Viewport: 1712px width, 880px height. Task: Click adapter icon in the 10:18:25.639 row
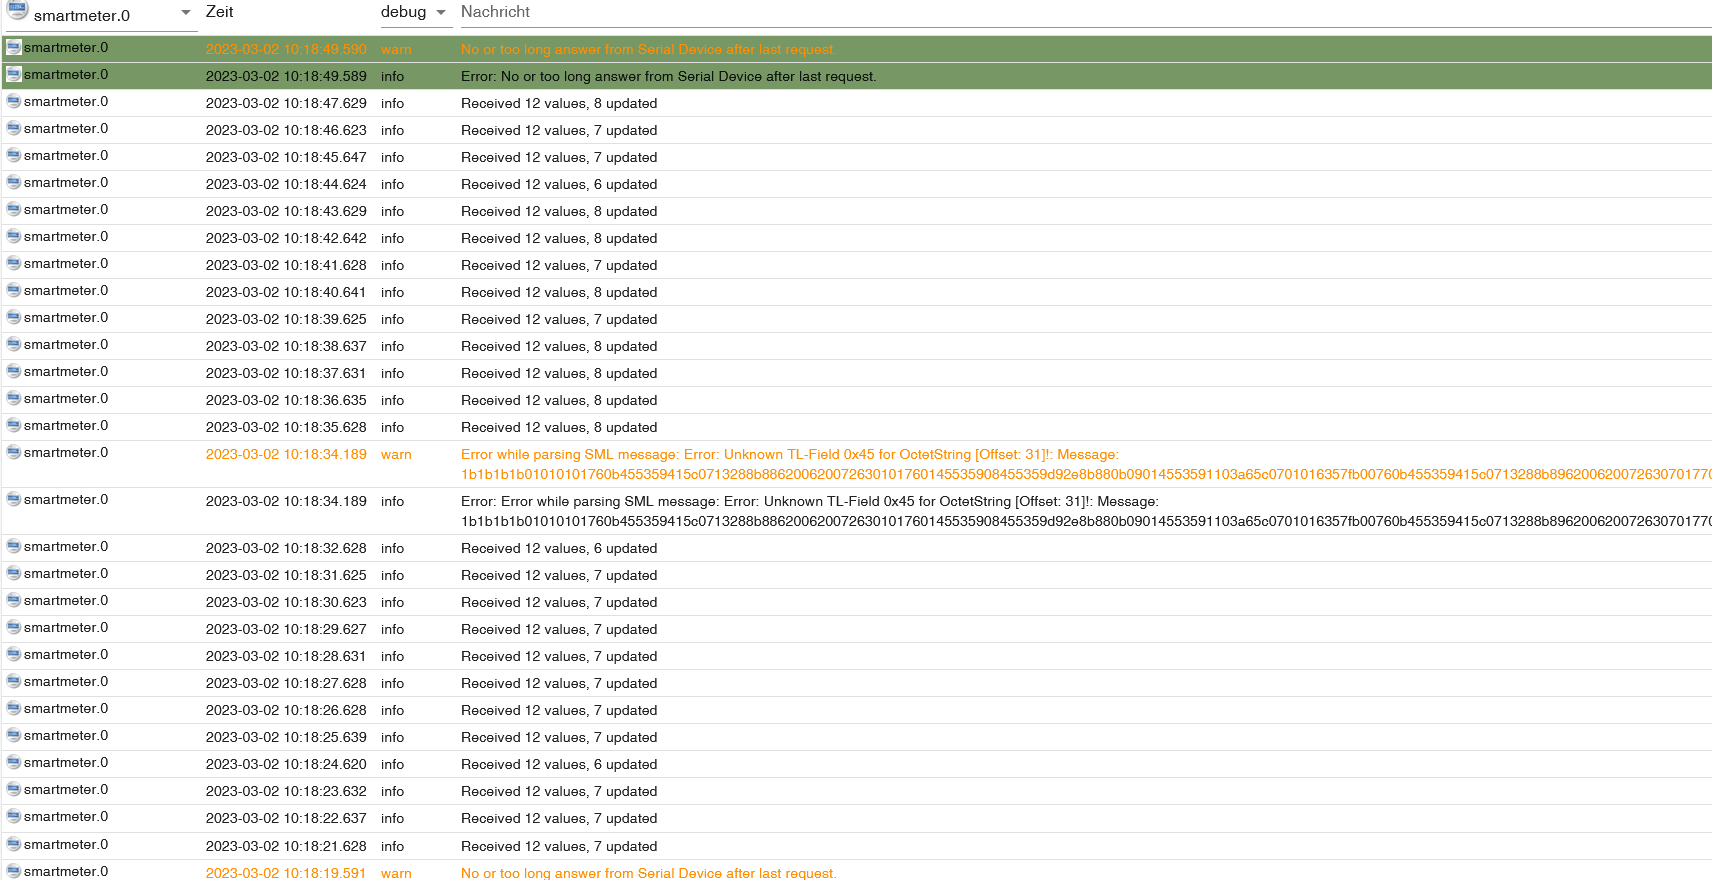[x=14, y=735]
